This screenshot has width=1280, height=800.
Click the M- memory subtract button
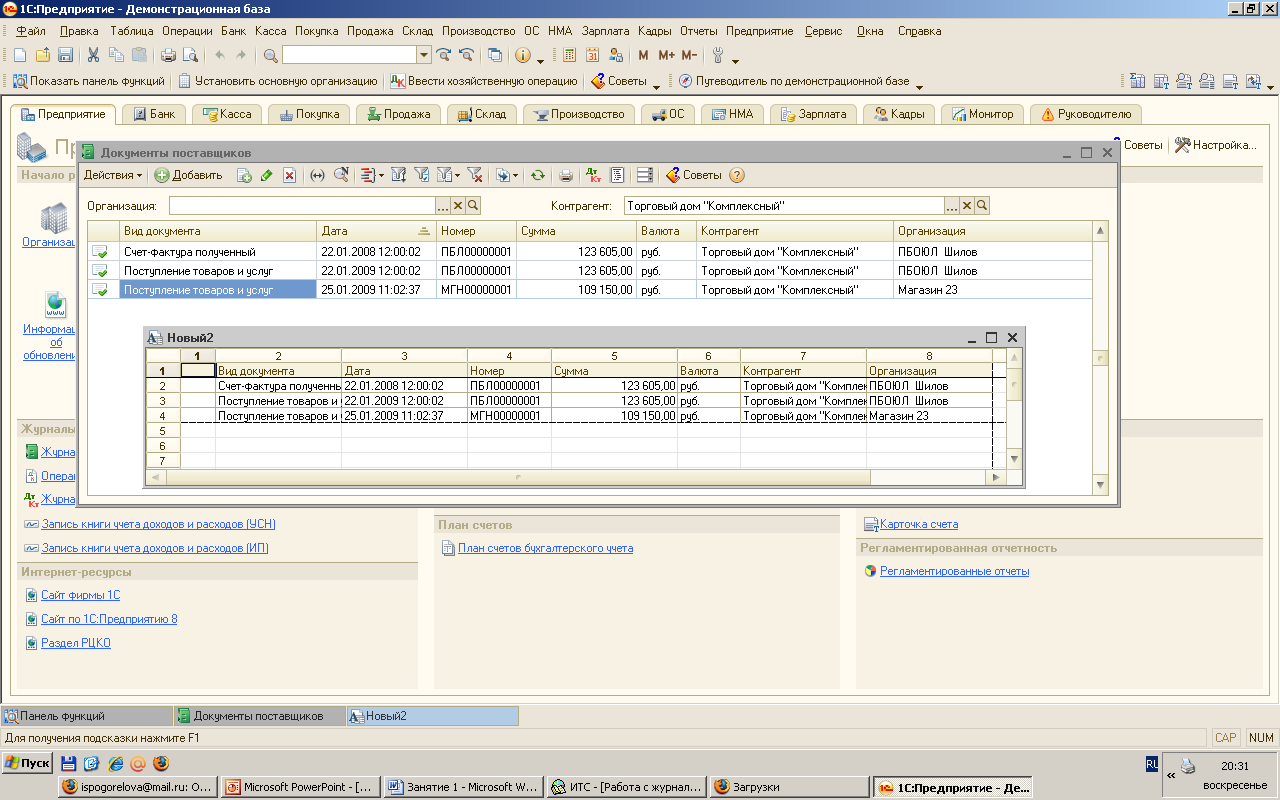click(x=690, y=55)
